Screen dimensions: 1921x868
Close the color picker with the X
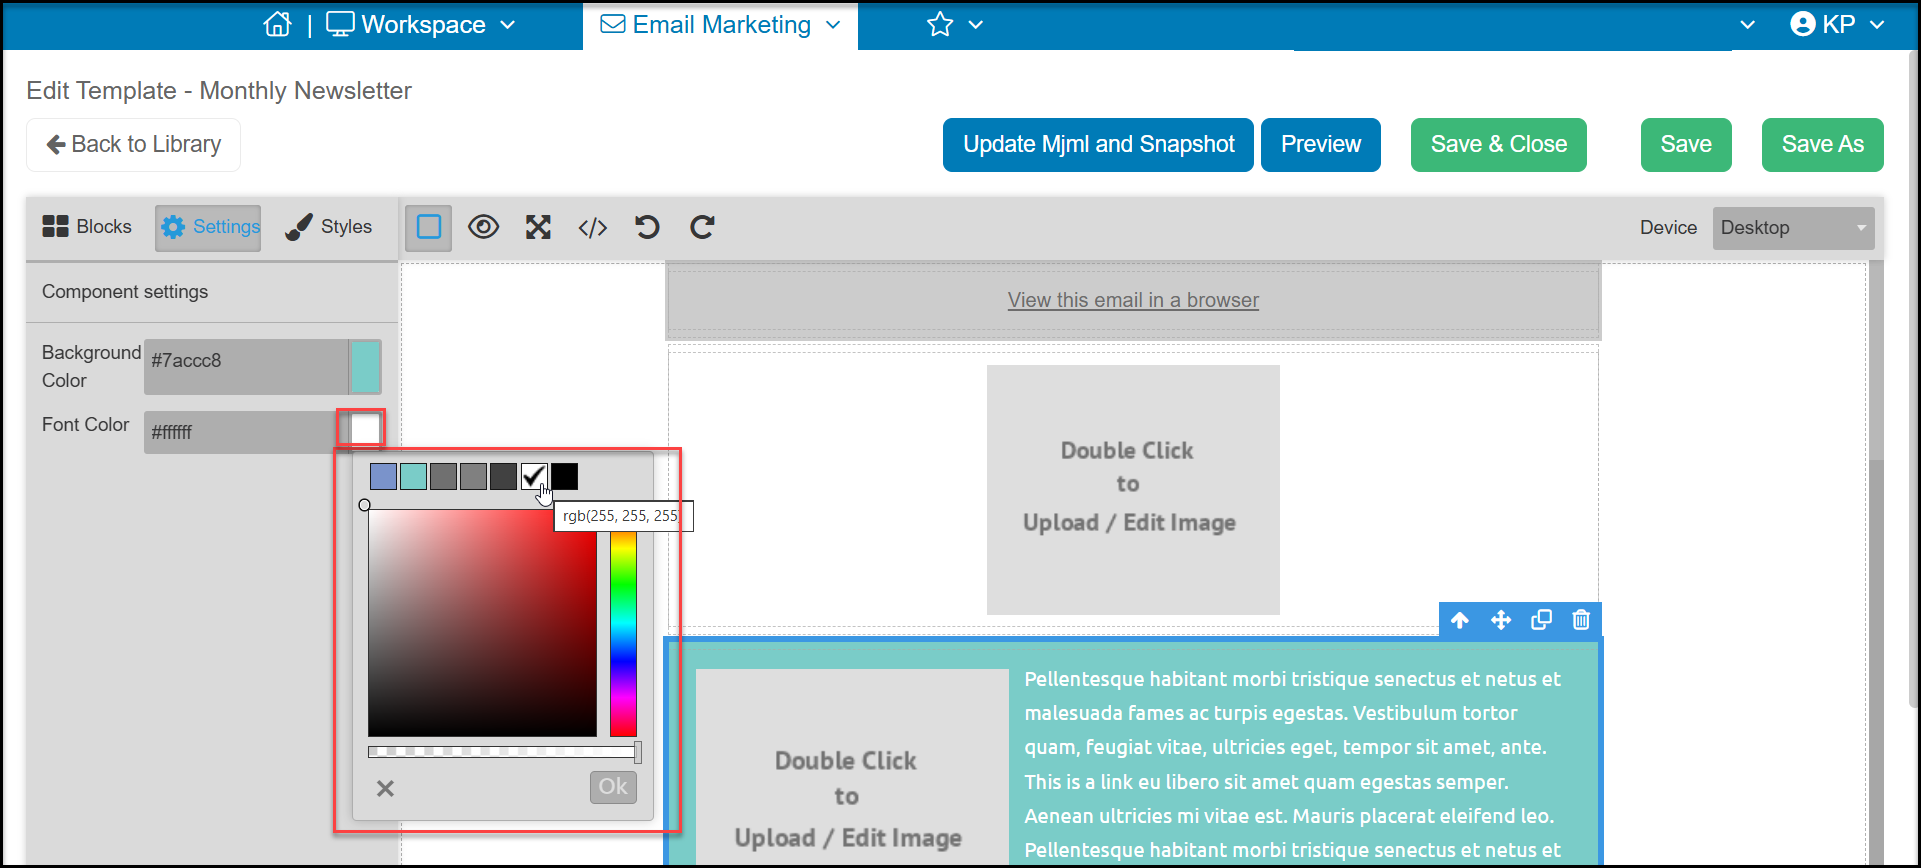click(x=385, y=788)
